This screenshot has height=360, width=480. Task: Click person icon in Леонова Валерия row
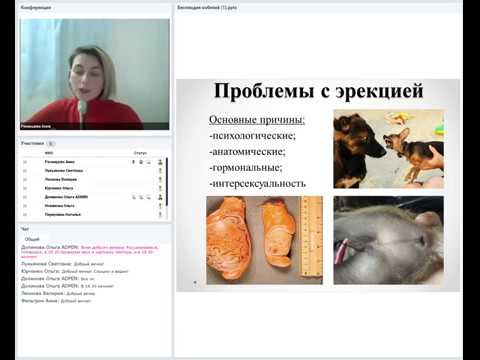(x=160, y=179)
